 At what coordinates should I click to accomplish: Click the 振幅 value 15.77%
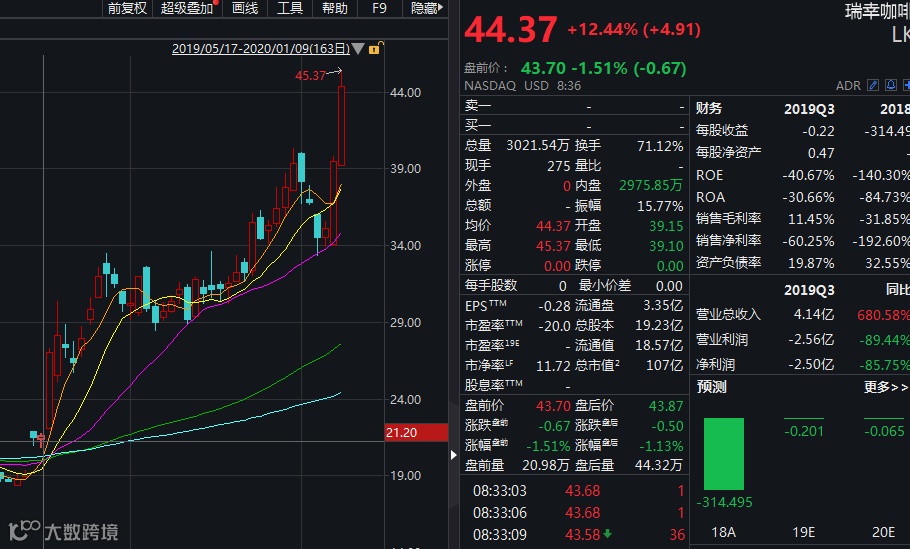tap(660, 206)
